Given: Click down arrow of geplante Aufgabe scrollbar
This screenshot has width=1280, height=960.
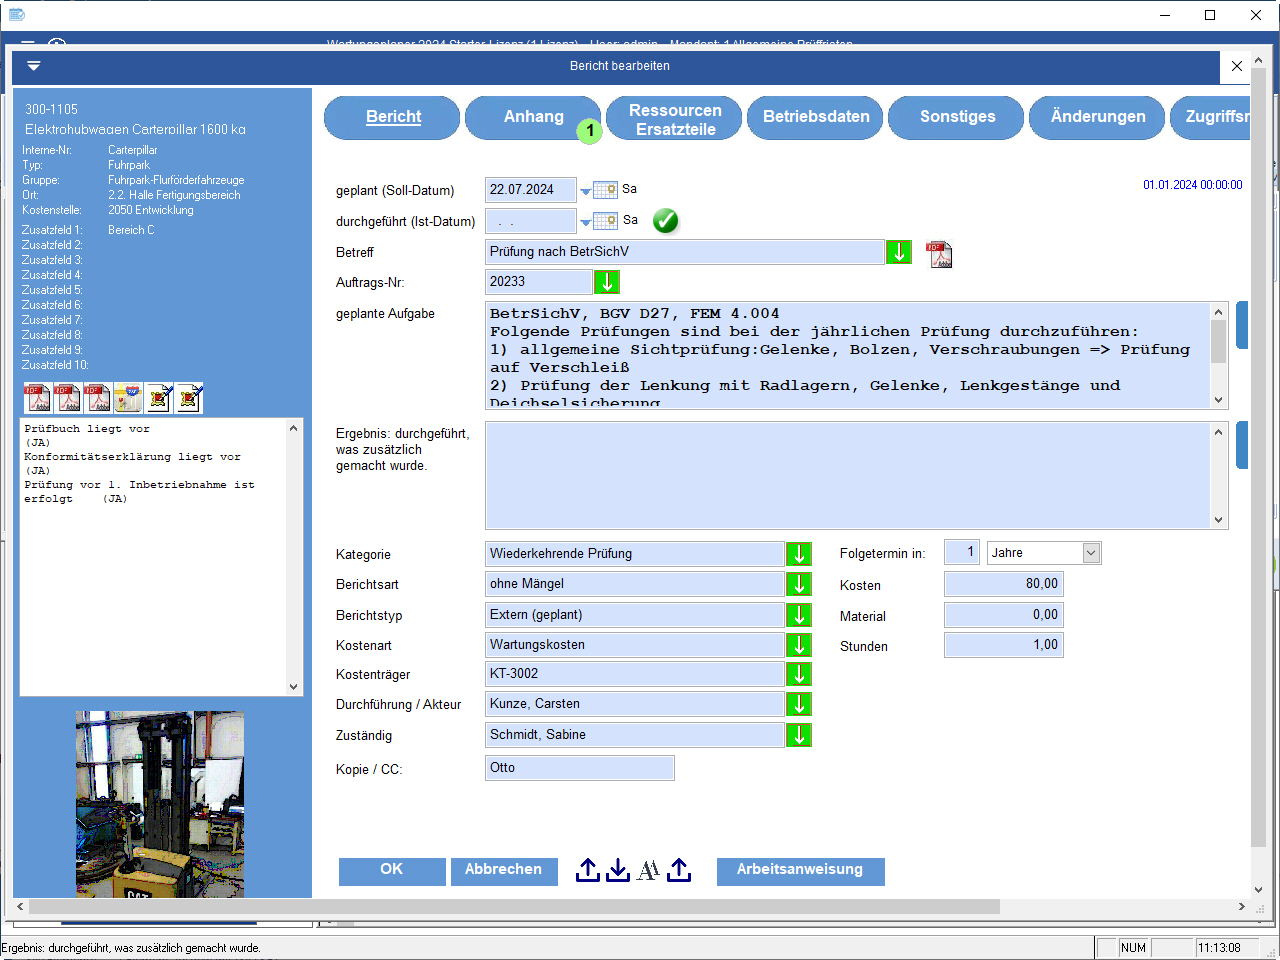Looking at the screenshot, I should 1218,400.
